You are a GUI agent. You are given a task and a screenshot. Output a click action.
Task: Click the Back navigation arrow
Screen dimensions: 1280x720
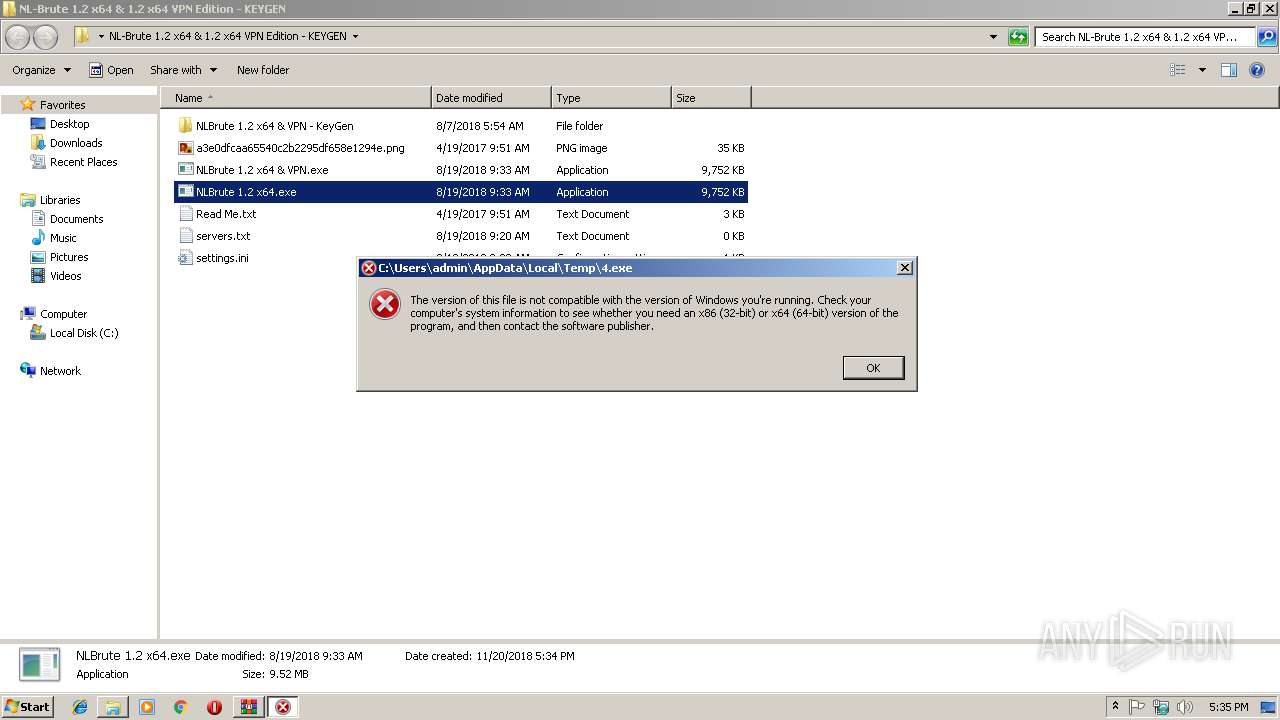tap(18, 37)
